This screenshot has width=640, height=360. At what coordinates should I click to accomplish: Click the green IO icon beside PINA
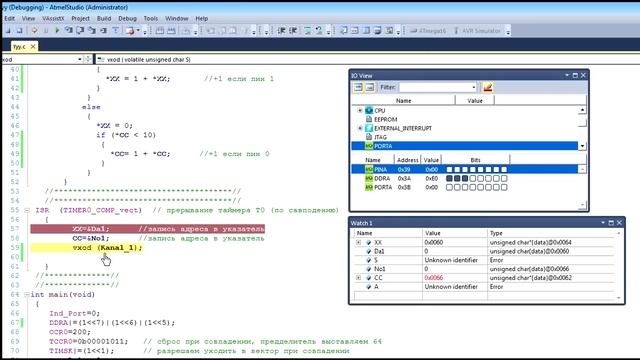tap(369, 169)
